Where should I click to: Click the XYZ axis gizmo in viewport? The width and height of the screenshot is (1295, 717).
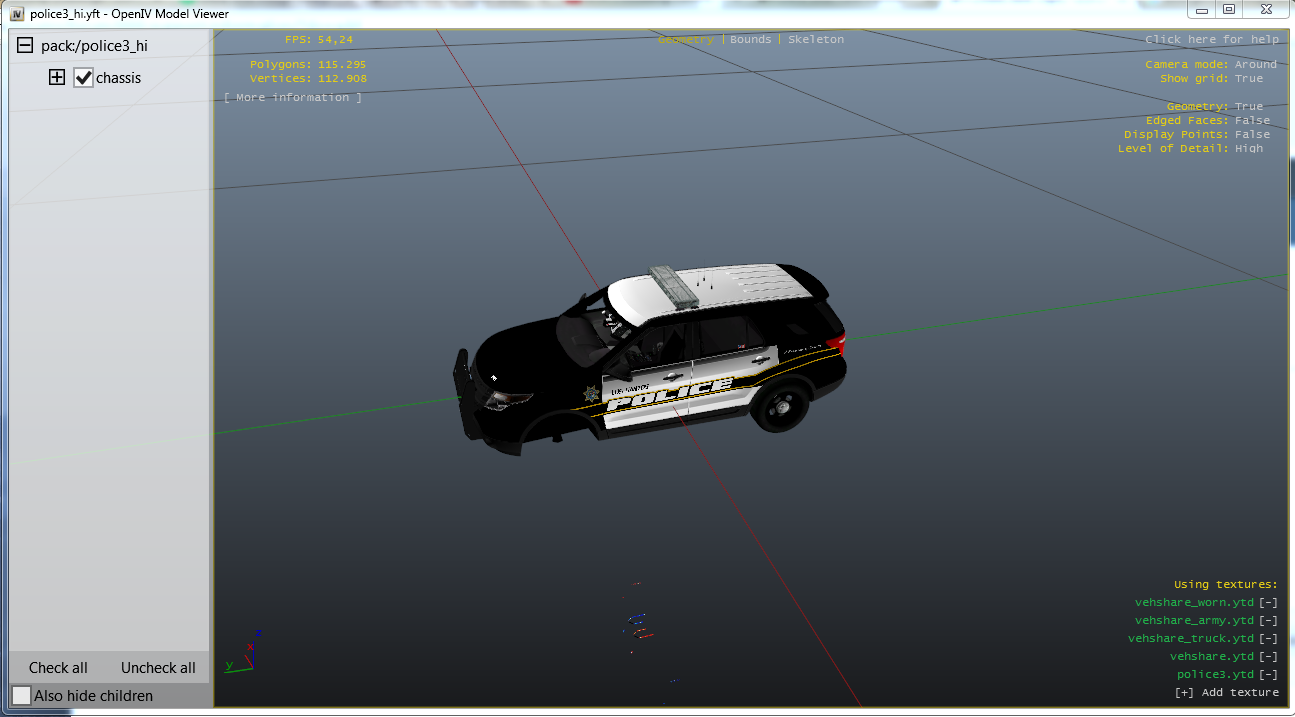(245, 650)
